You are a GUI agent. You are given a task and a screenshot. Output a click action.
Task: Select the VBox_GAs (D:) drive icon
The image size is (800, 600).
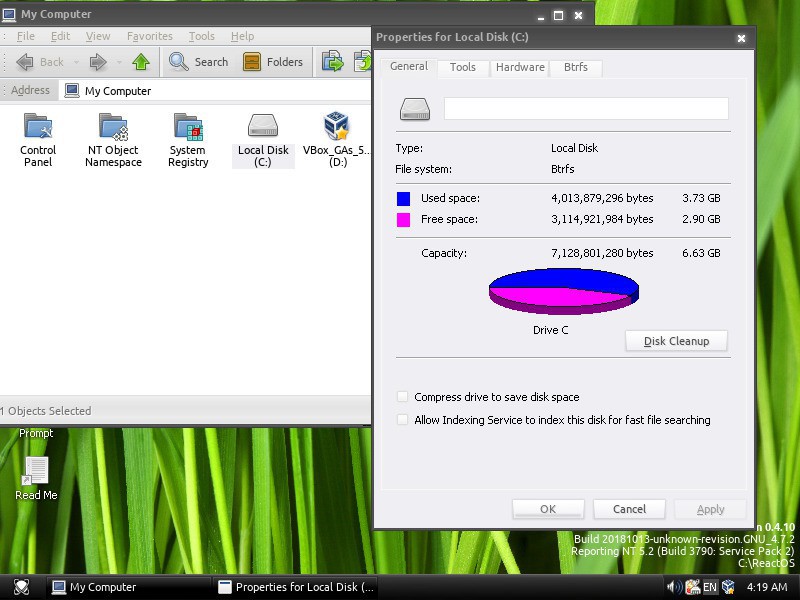pyautogui.click(x=337, y=128)
